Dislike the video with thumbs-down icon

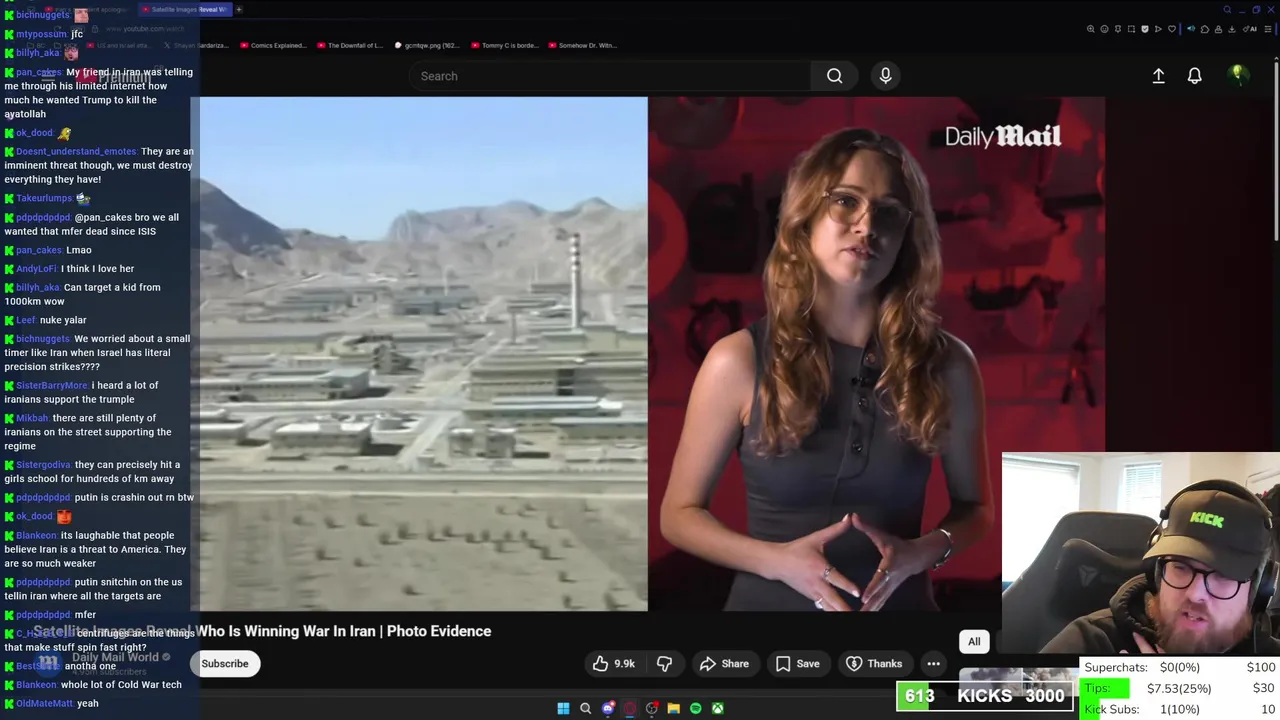pyautogui.click(x=664, y=663)
